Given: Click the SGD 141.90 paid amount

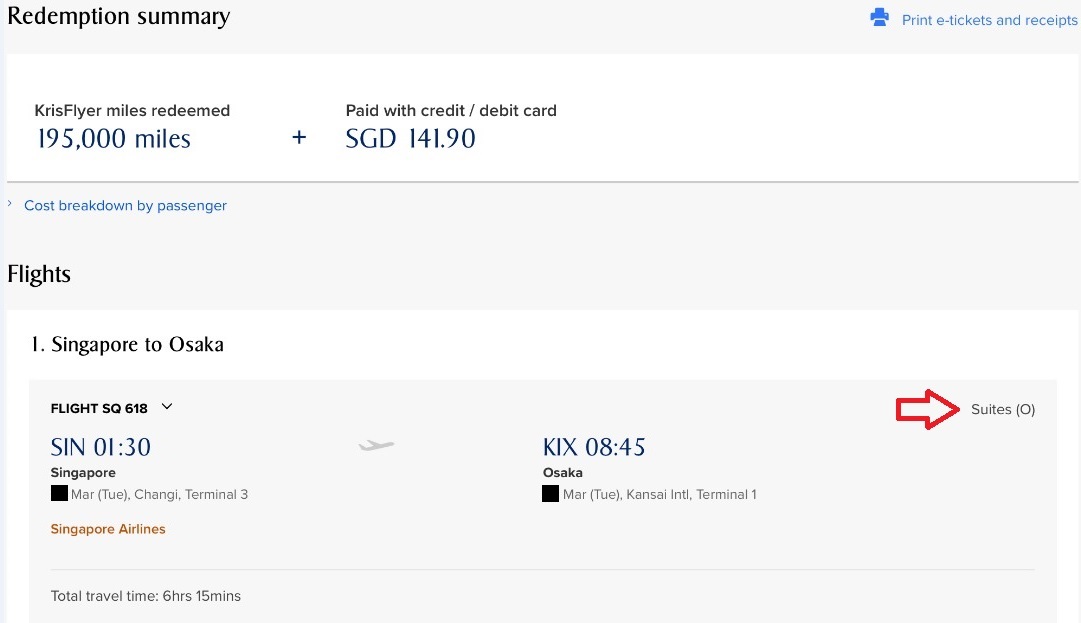Looking at the screenshot, I should (x=410, y=139).
